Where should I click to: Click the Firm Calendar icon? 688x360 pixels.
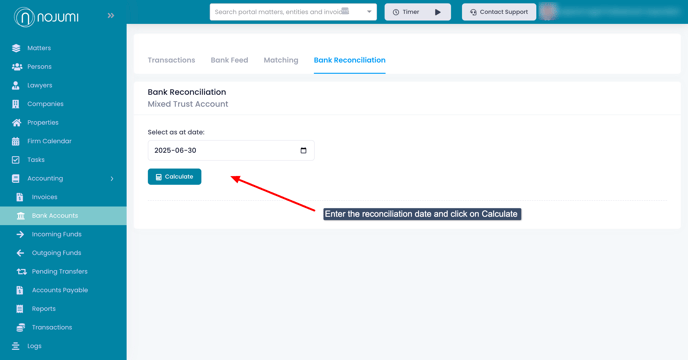click(x=16, y=141)
